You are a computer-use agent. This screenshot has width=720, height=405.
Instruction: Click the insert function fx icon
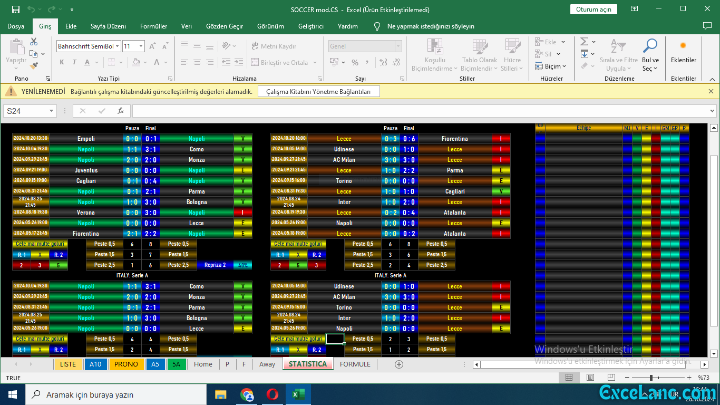[120, 111]
